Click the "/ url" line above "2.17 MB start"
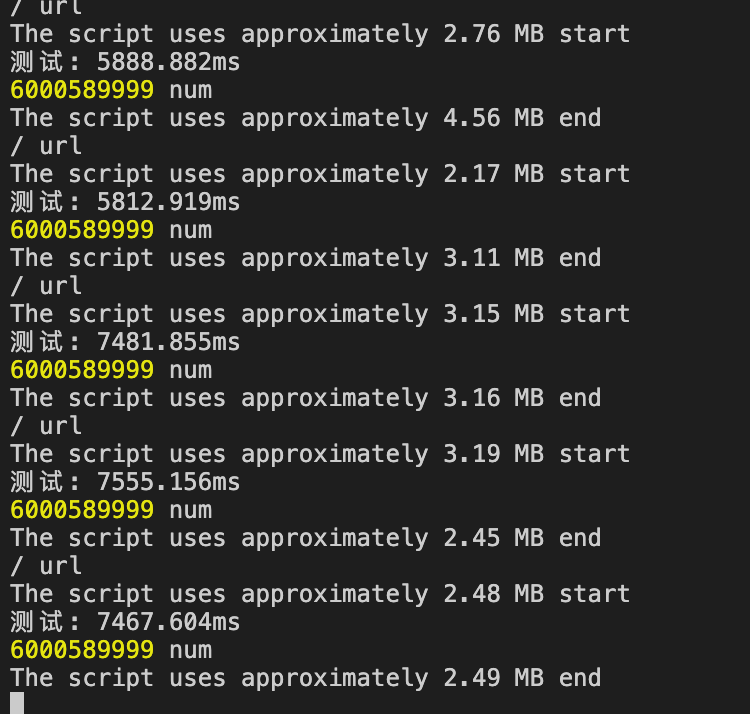Viewport: 750px width, 714px height. (x=46, y=146)
